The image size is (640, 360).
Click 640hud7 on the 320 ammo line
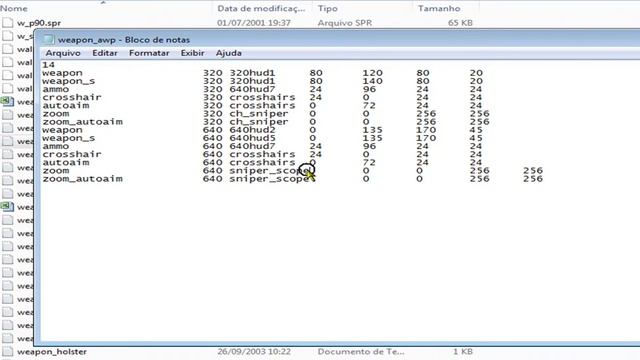click(x=252, y=89)
